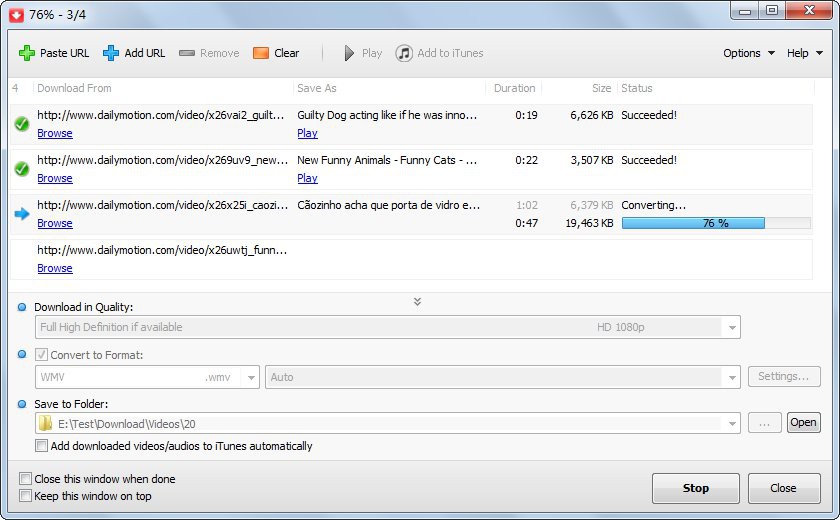Click the Converting... status text
The image size is (840, 520).
click(654, 205)
